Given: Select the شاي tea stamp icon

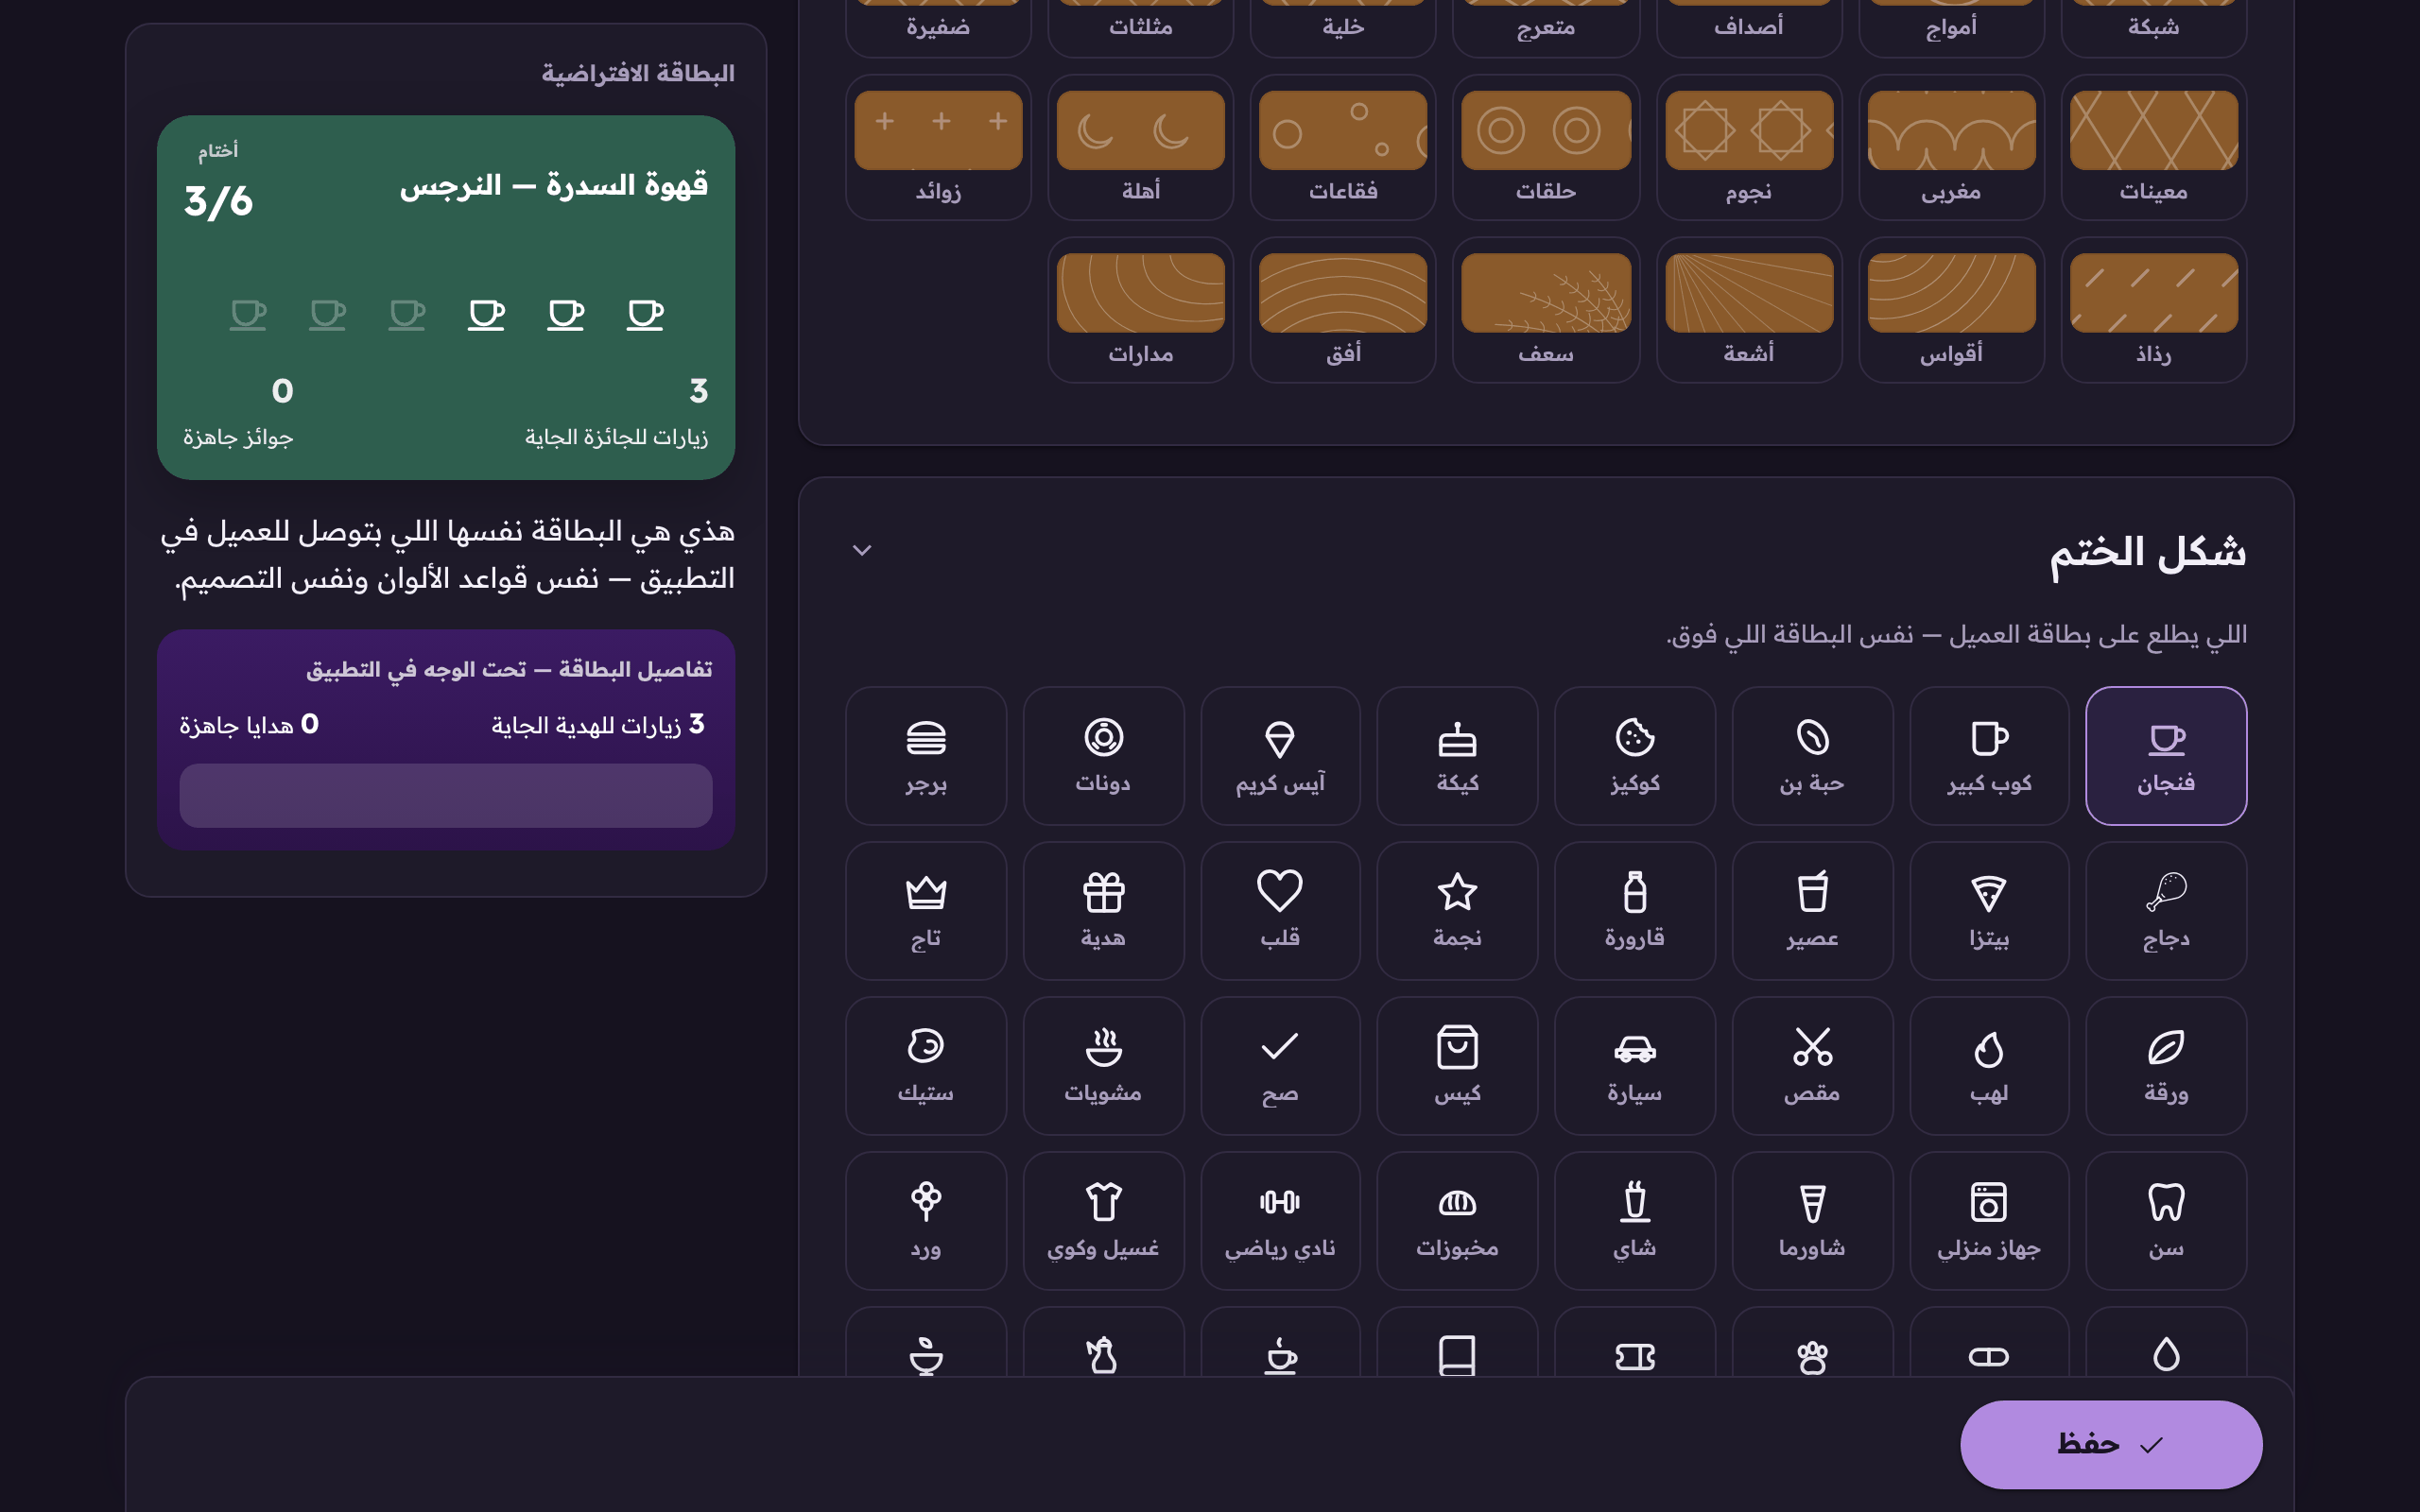Looking at the screenshot, I should coord(1635,1221).
